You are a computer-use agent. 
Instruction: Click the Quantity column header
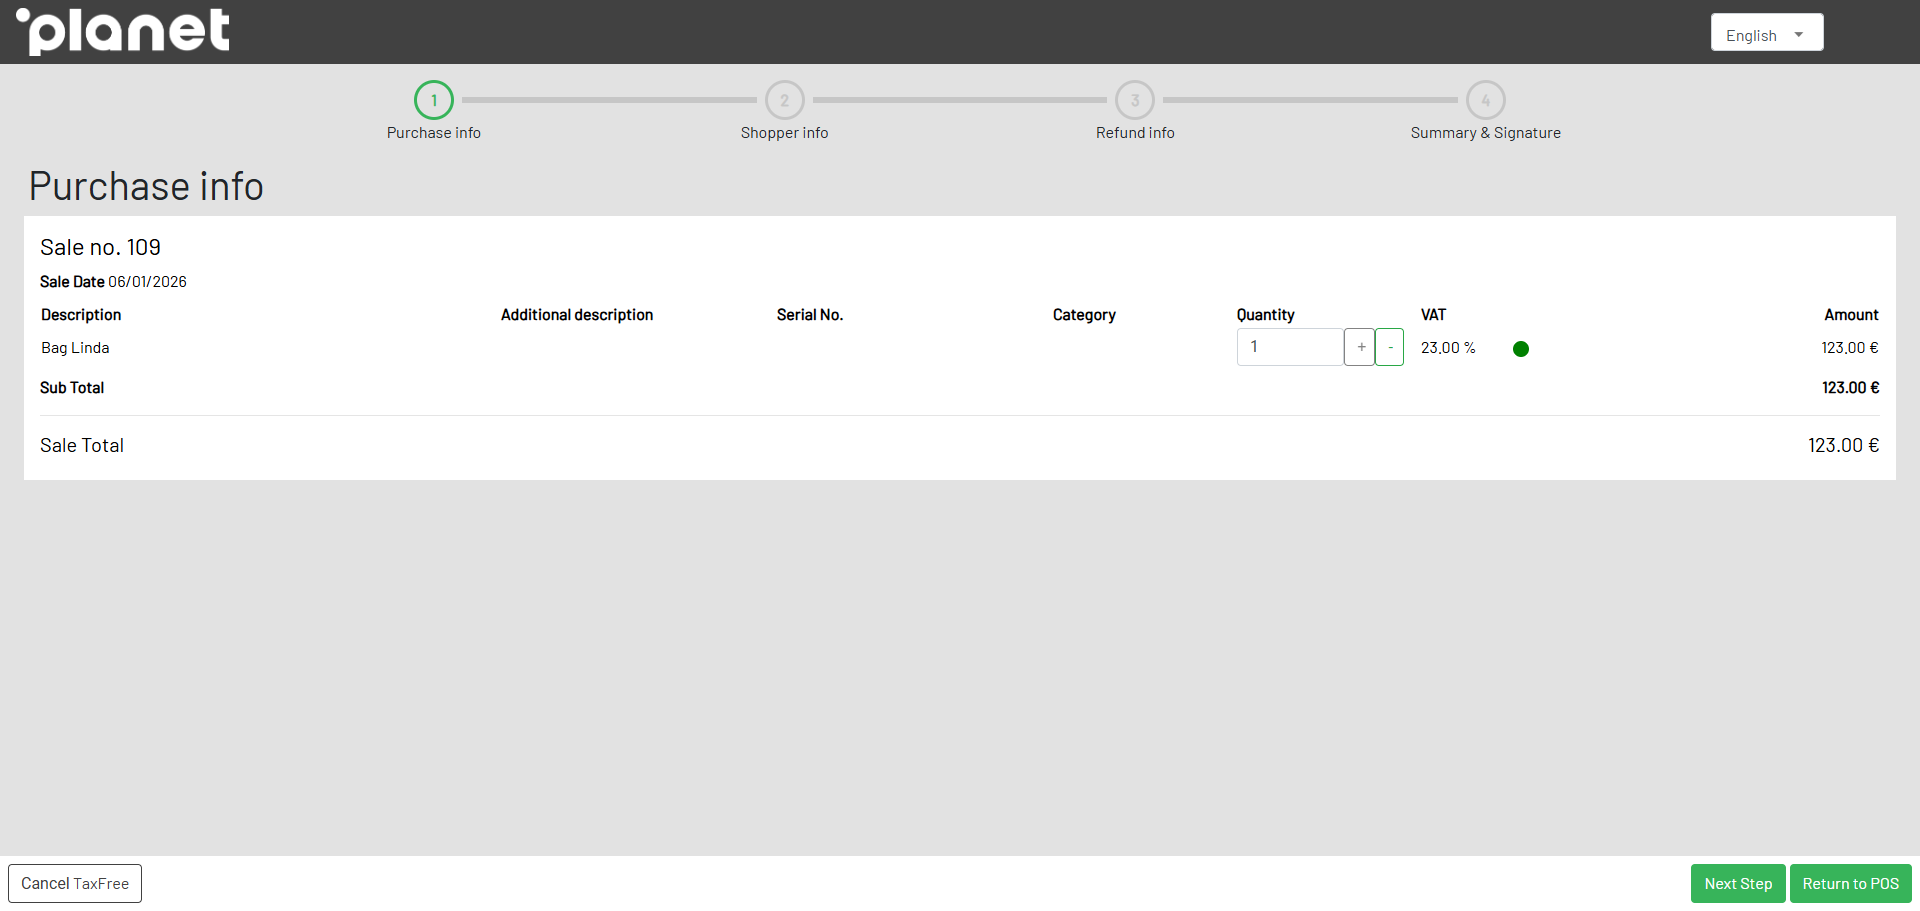click(x=1265, y=315)
